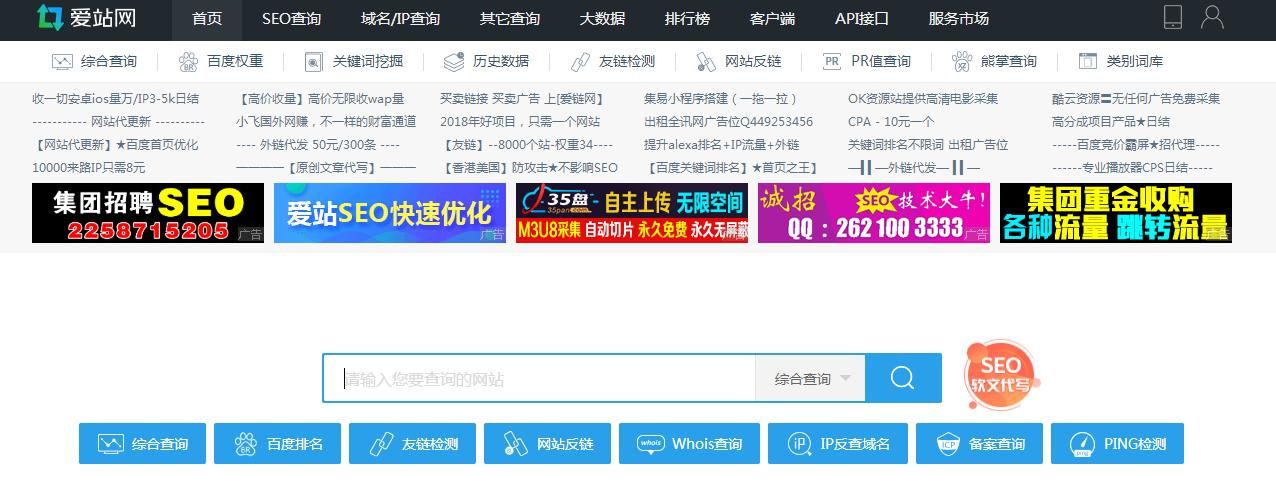The height and width of the screenshot is (495, 1276).
Task: Click the 友链检测 link icon in sub-navigation
Action: (x=581, y=61)
